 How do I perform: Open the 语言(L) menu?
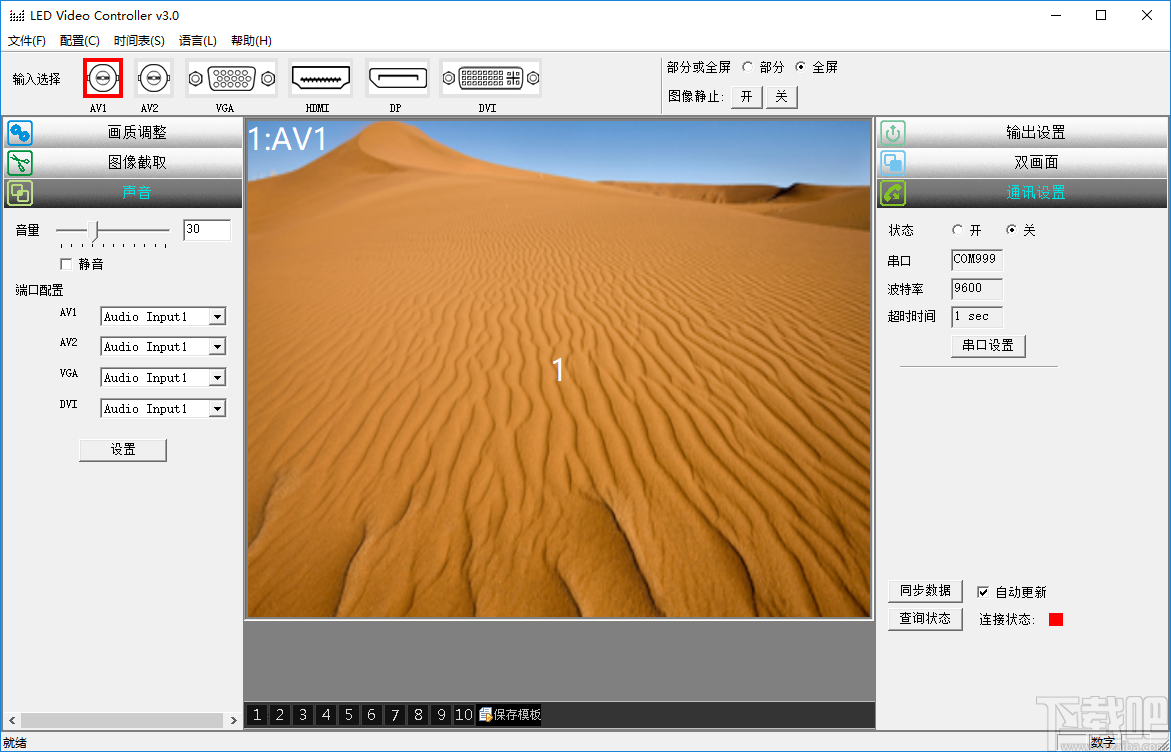198,40
